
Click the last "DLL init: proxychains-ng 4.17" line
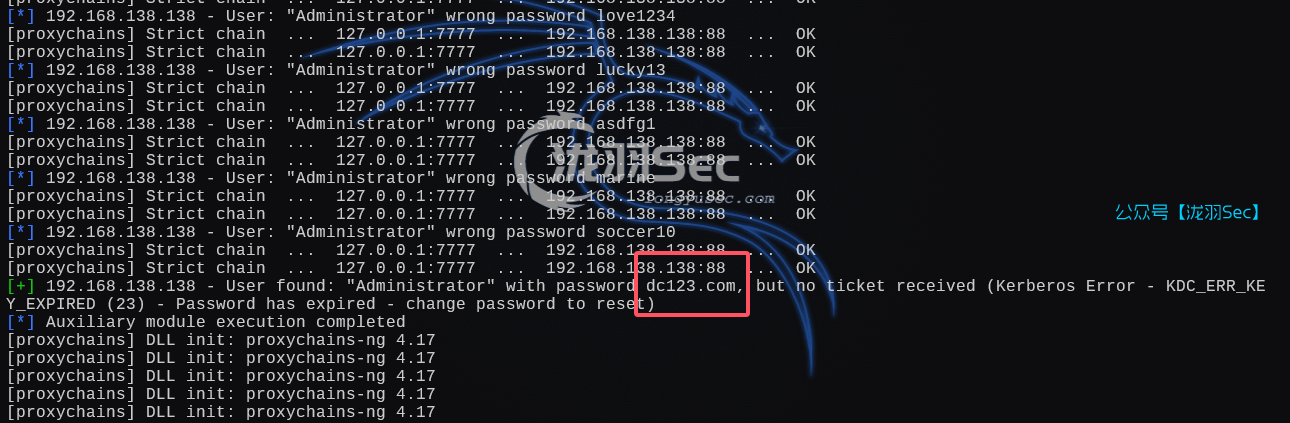[x=221, y=412]
